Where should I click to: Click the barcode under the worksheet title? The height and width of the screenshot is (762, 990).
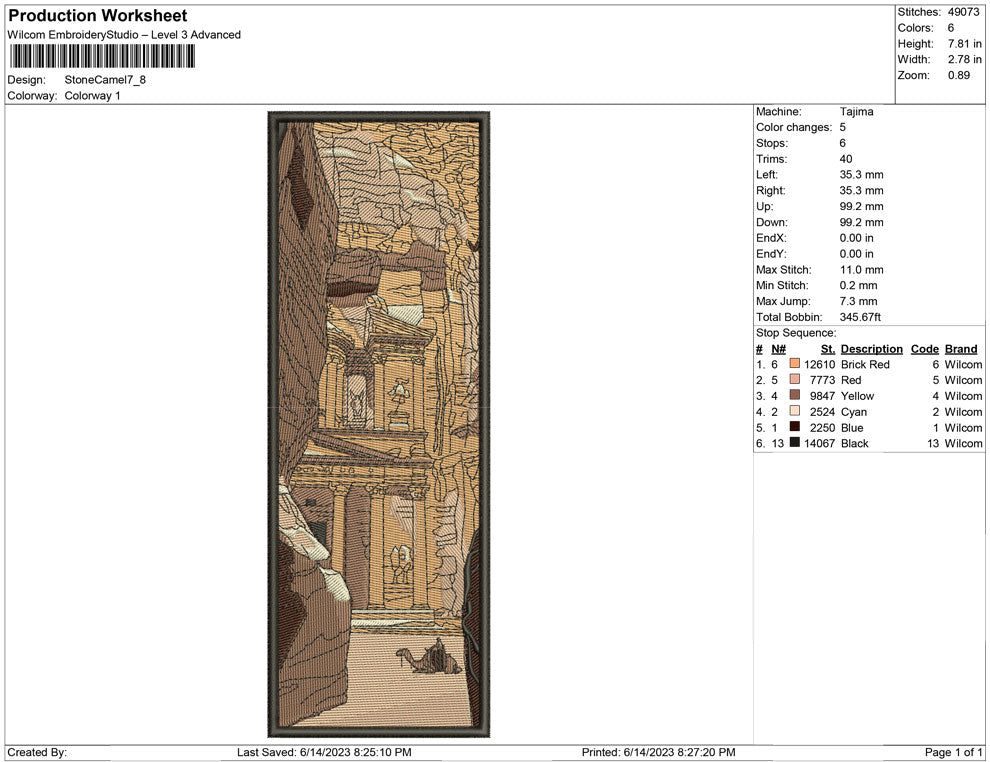101,56
